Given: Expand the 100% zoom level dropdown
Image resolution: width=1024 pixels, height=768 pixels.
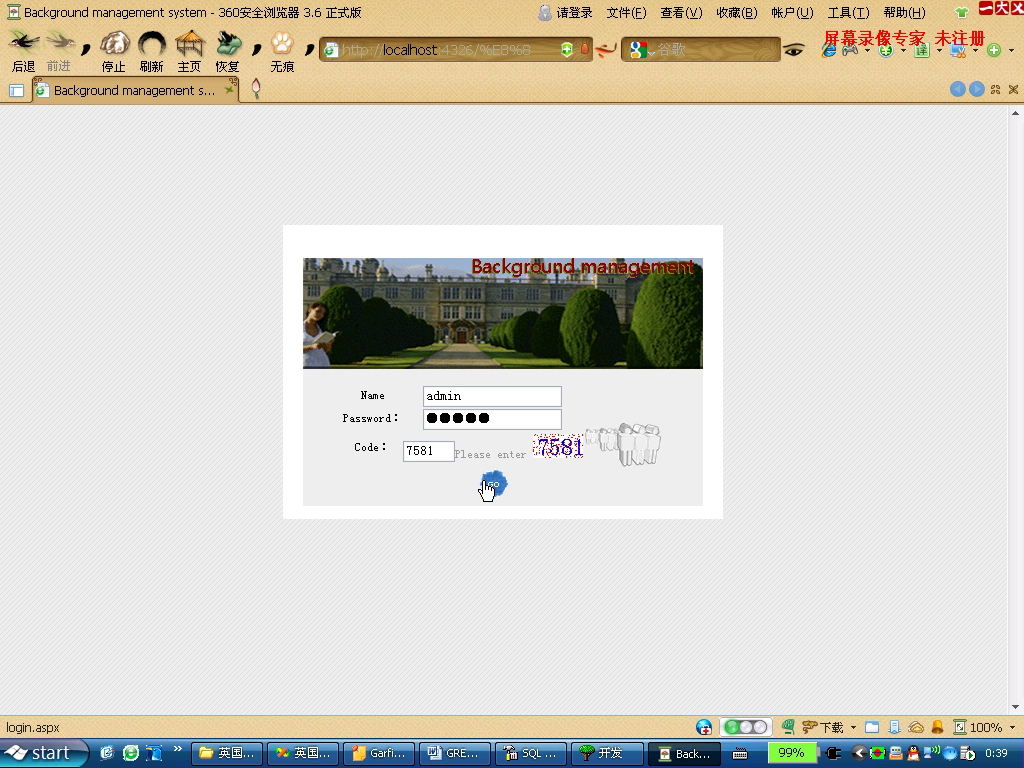Looking at the screenshot, I should (1012, 727).
